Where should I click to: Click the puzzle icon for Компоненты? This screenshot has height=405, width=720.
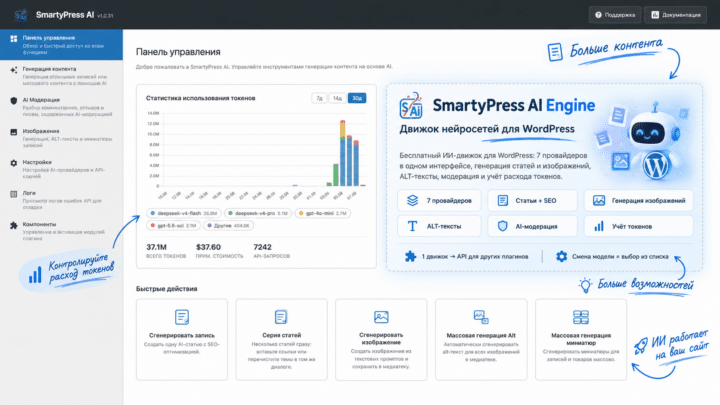tap(14, 225)
